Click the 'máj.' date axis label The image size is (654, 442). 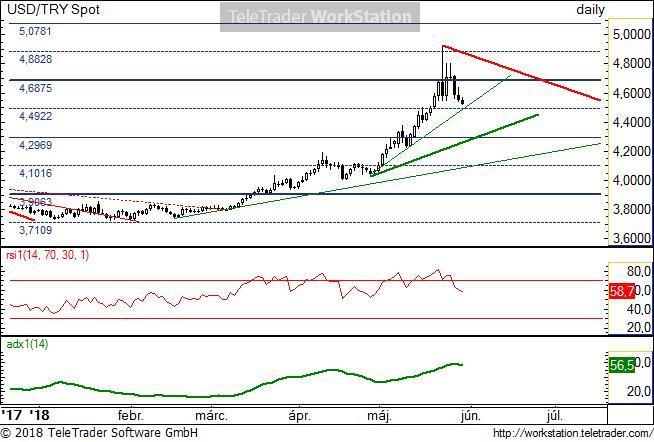pyautogui.click(x=379, y=415)
